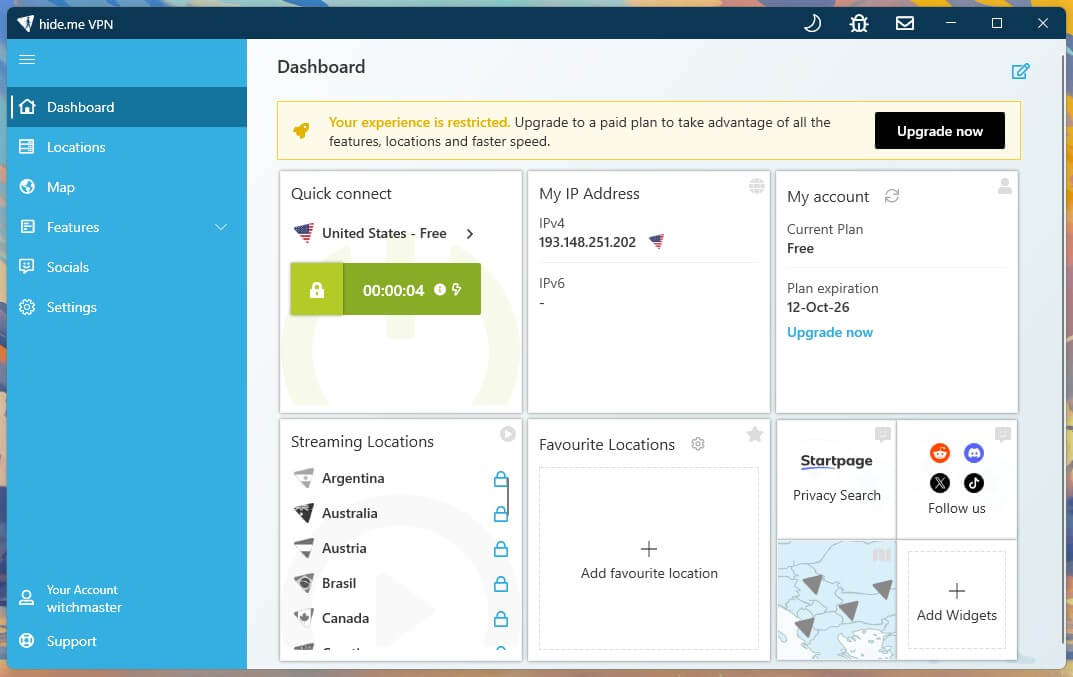Go to Locations in sidebar
The width and height of the screenshot is (1073, 677).
click(x=127, y=147)
